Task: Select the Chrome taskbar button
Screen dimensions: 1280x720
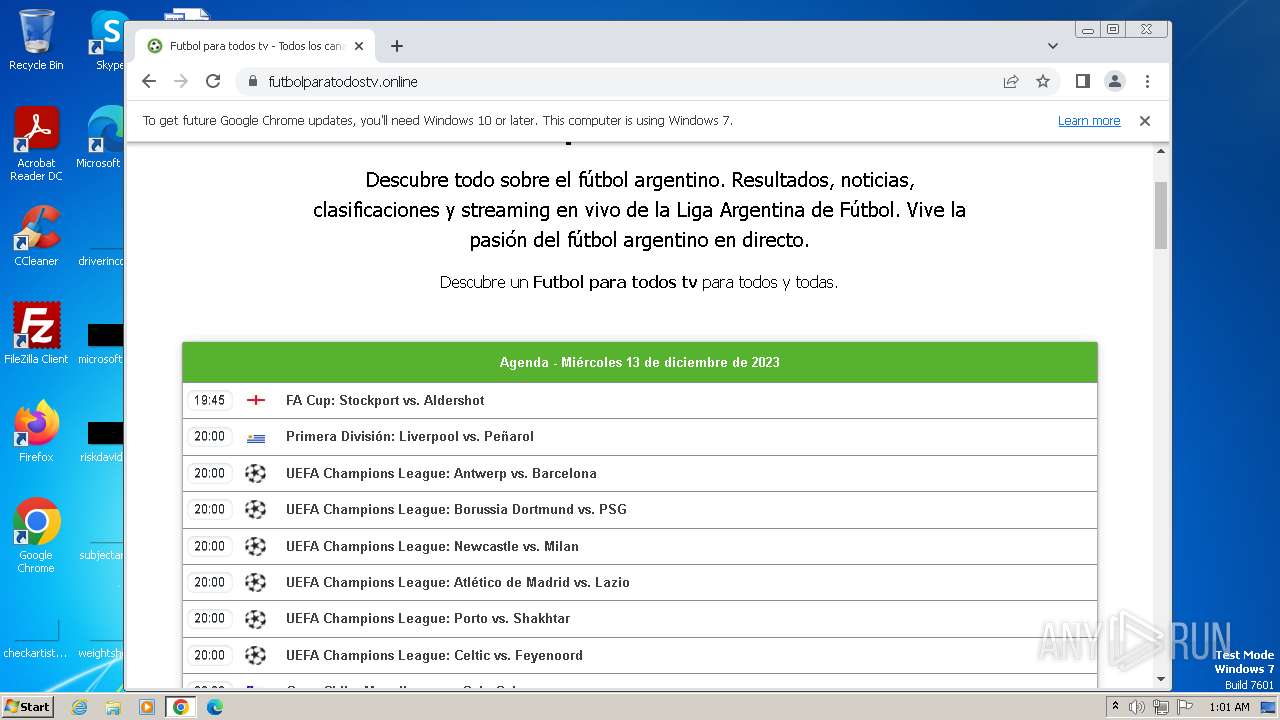Action: click(180, 707)
